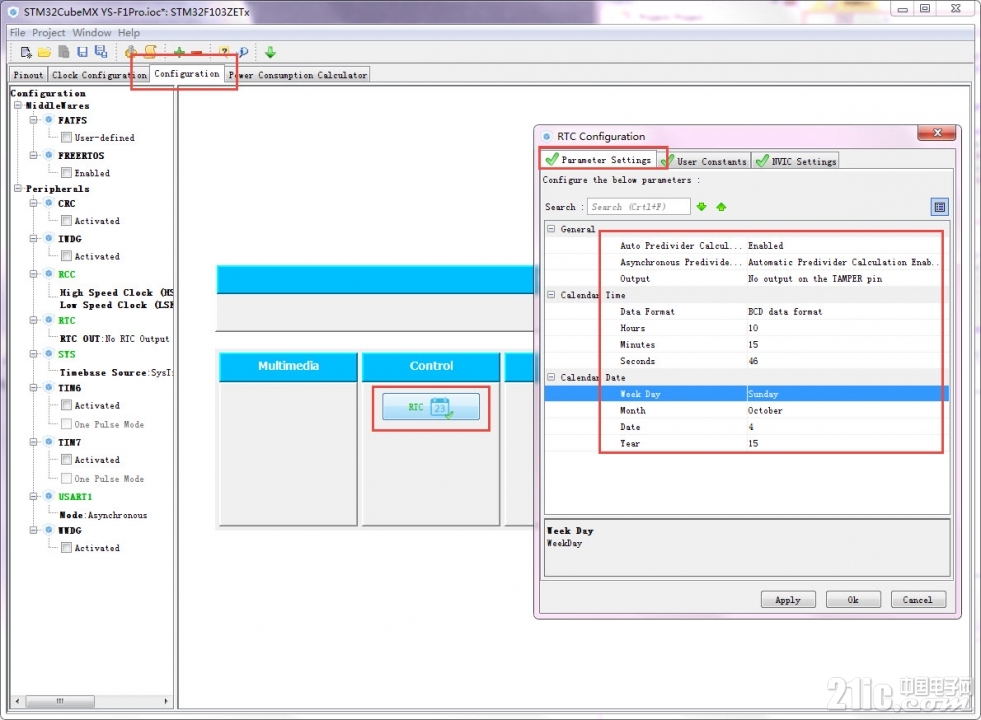Tick the TIM6 One Pulse Mode checkbox

click(66, 423)
